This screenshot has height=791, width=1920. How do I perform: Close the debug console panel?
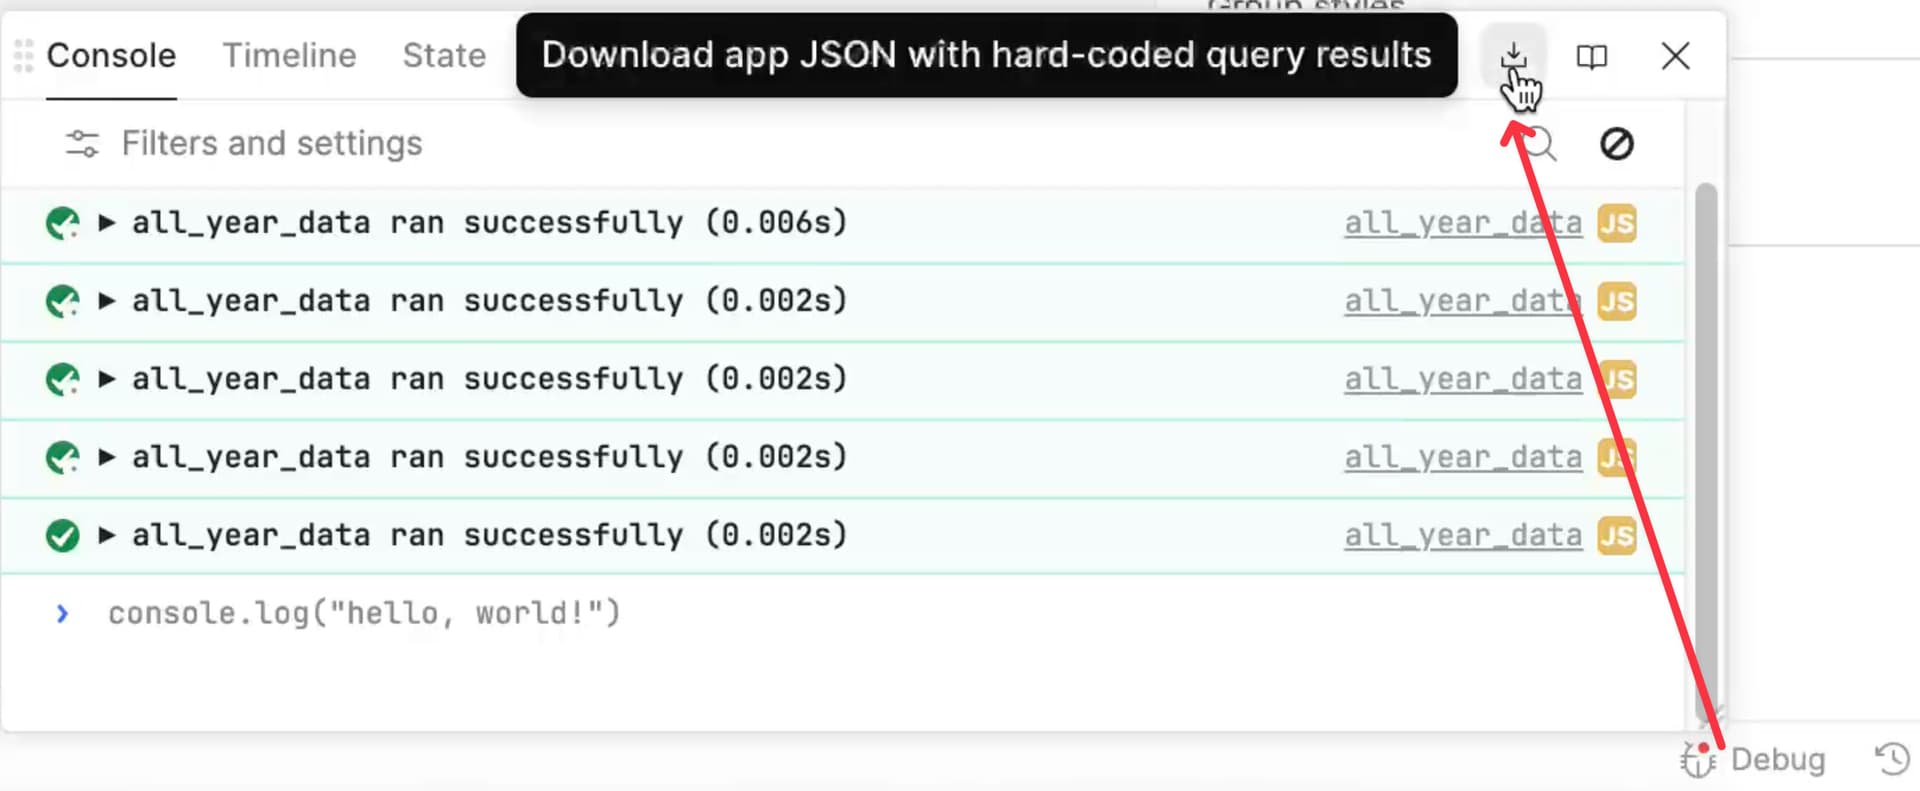point(1675,56)
